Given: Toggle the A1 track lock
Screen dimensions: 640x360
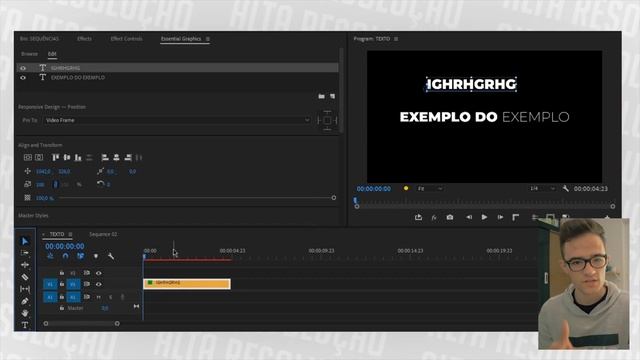Looking at the screenshot, I should click(x=62, y=297).
